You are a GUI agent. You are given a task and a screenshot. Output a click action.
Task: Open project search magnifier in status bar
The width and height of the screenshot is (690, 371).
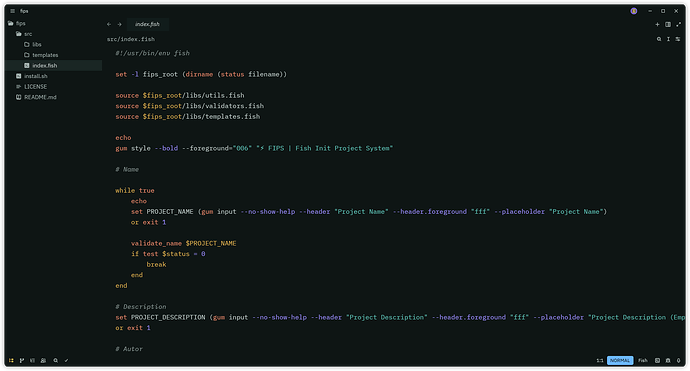pyautogui.click(x=55, y=360)
